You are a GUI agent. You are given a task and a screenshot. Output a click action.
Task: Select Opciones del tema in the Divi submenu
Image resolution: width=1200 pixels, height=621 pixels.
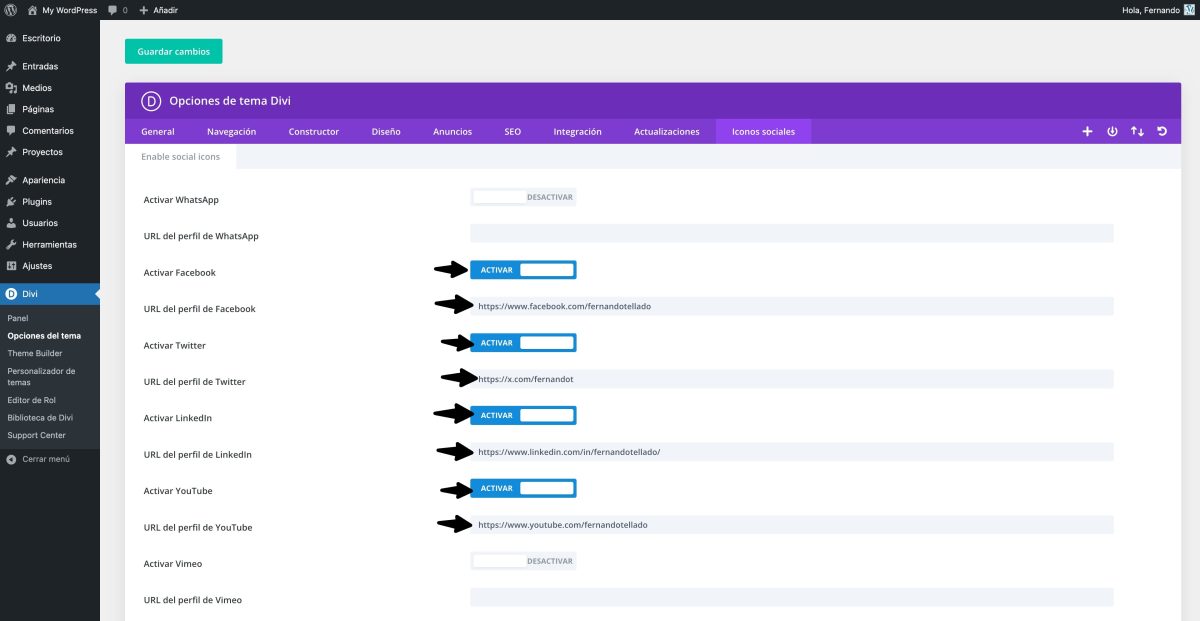[45, 335]
